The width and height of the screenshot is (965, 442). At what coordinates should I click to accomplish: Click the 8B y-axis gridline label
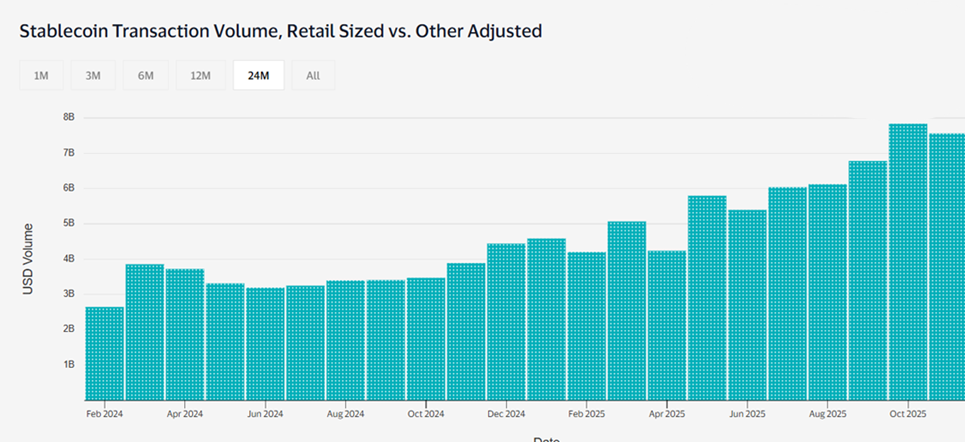pyautogui.click(x=69, y=117)
